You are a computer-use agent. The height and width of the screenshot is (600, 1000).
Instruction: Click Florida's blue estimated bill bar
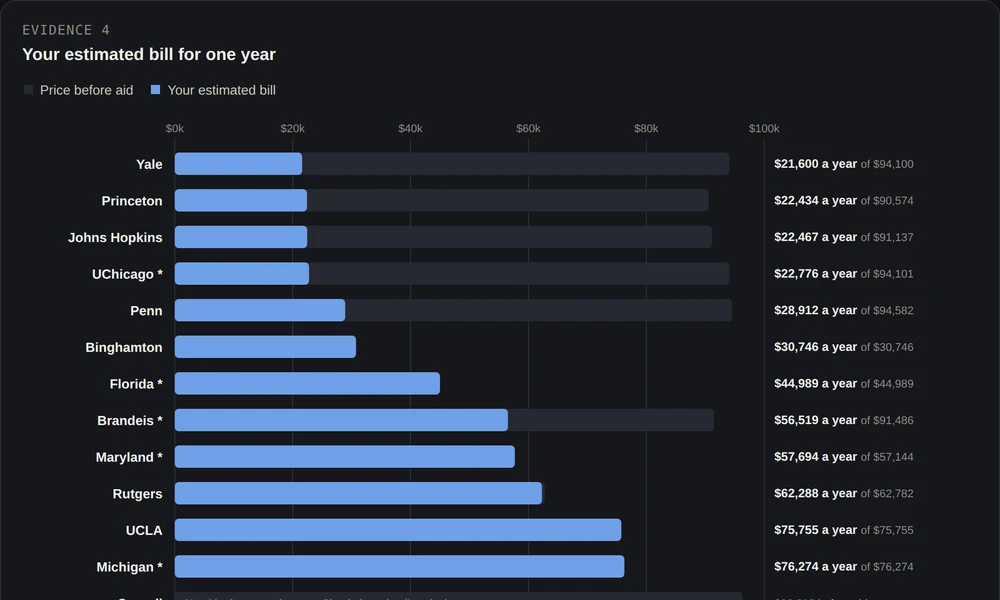click(x=307, y=383)
